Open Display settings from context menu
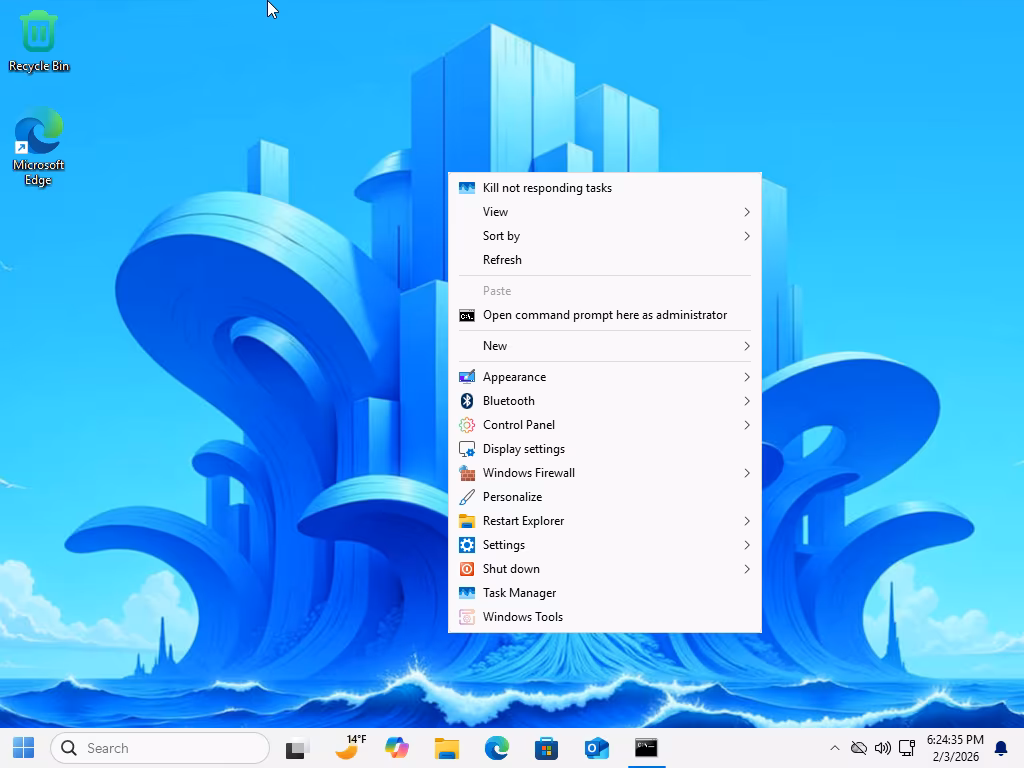Screen dimensions: 1024x768 tap(524, 449)
